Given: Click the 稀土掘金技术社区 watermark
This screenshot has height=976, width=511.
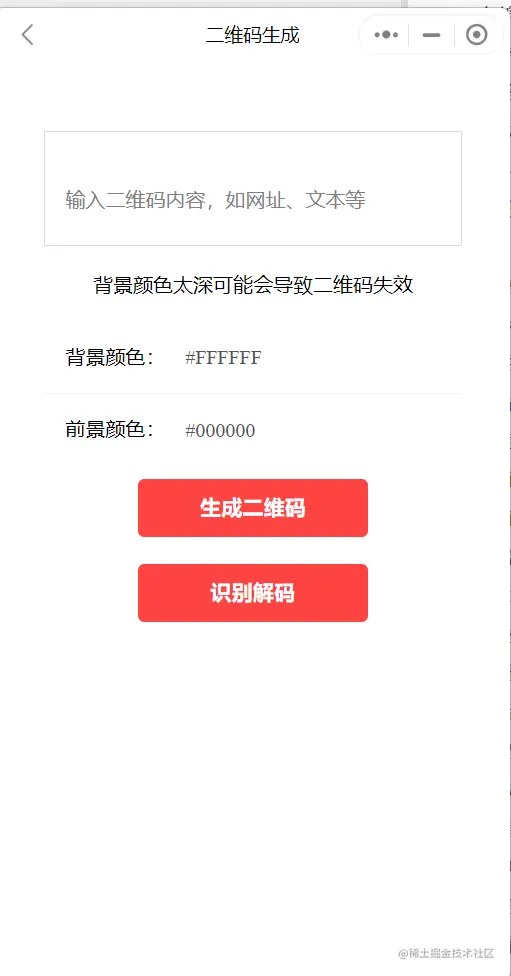Looking at the screenshot, I should point(446,954).
